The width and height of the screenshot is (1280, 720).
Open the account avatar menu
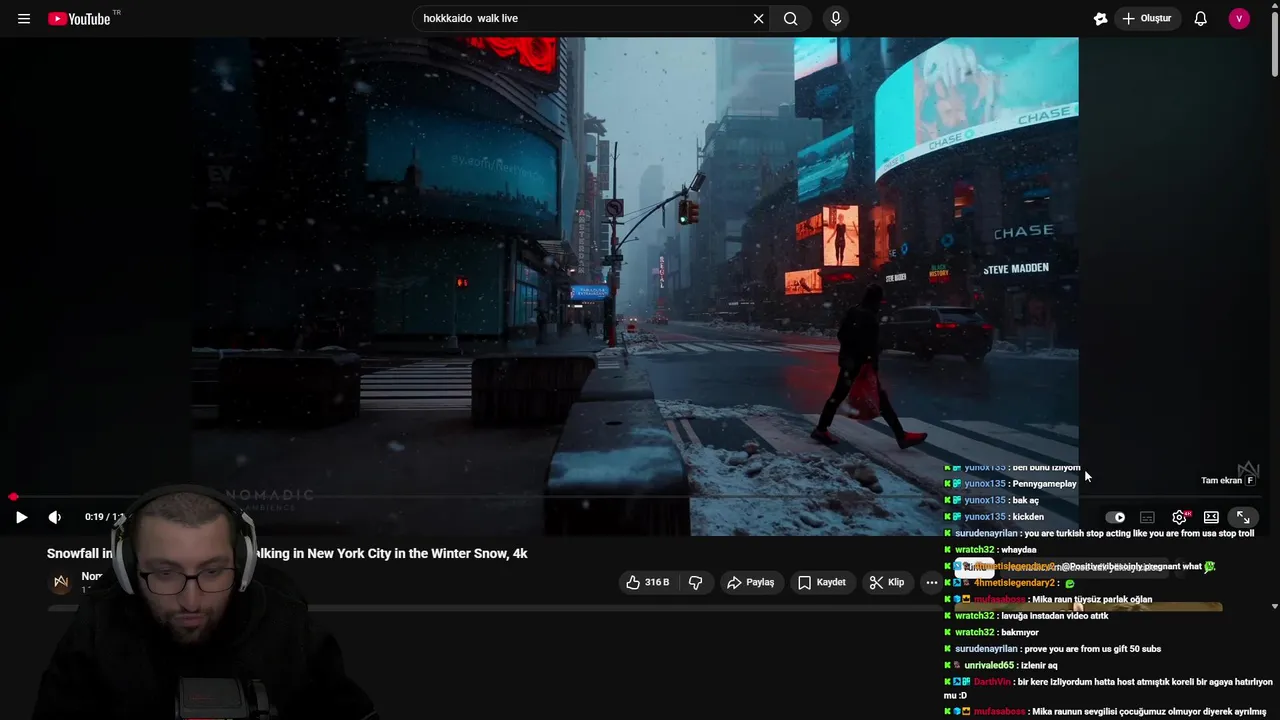tap(1239, 18)
